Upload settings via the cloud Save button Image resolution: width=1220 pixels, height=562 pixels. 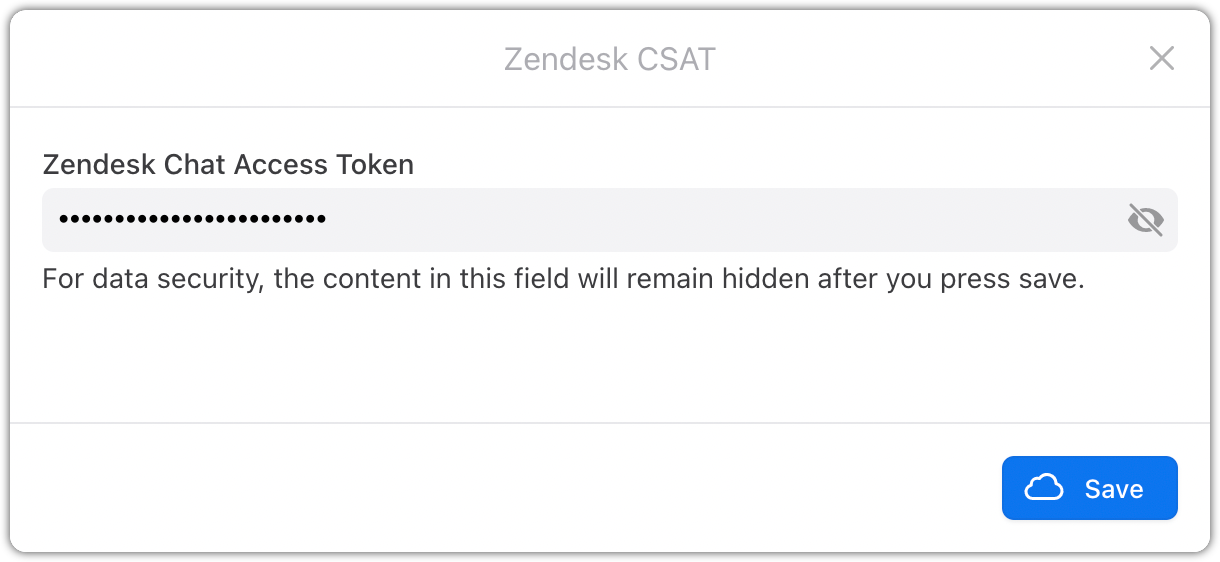pyautogui.click(x=1089, y=488)
